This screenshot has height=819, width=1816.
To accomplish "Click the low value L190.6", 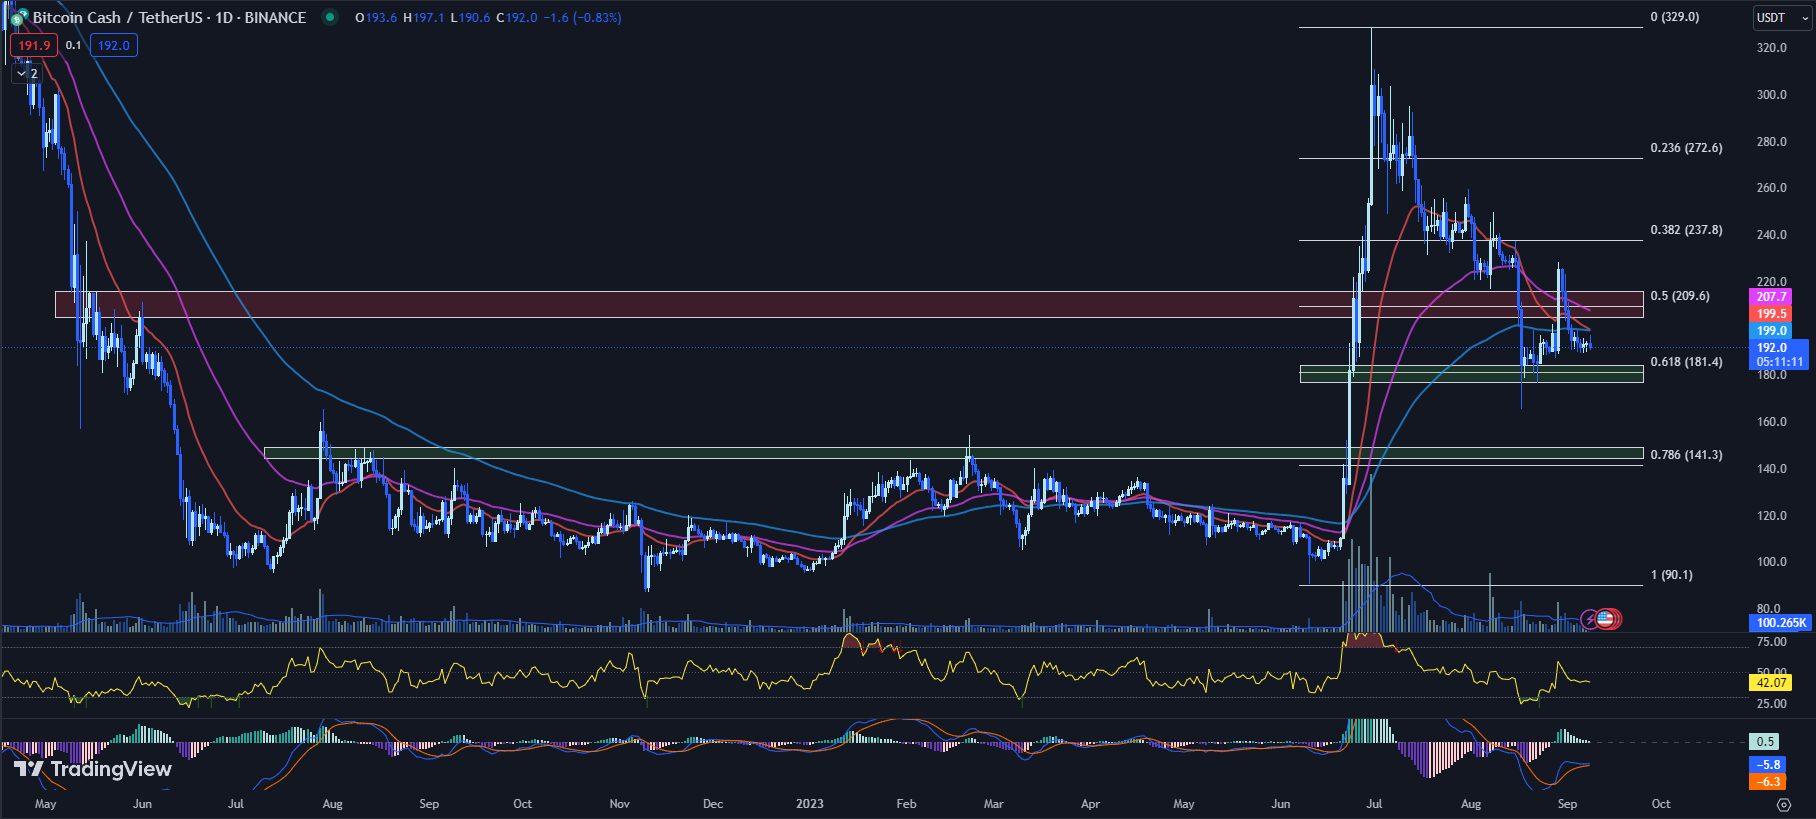I will (x=470, y=18).
